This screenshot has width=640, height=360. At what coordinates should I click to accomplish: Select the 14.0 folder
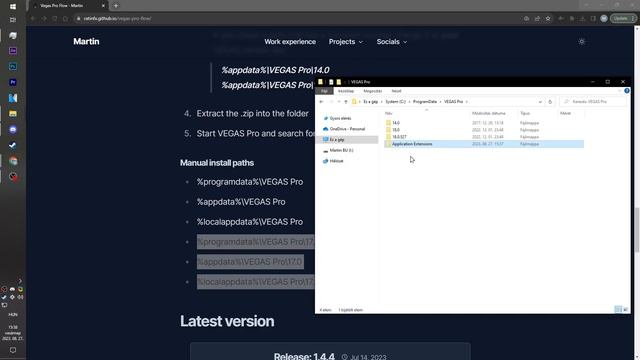[396, 123]
